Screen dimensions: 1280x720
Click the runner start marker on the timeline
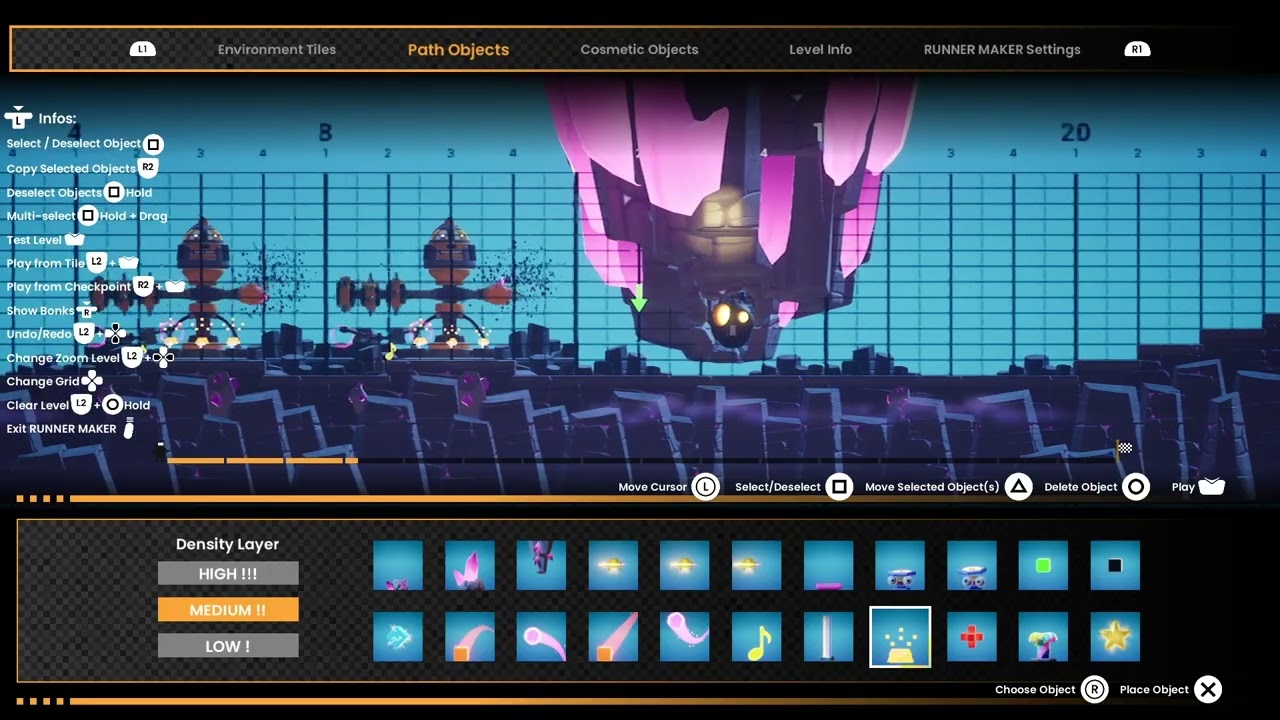coord(160,451)
